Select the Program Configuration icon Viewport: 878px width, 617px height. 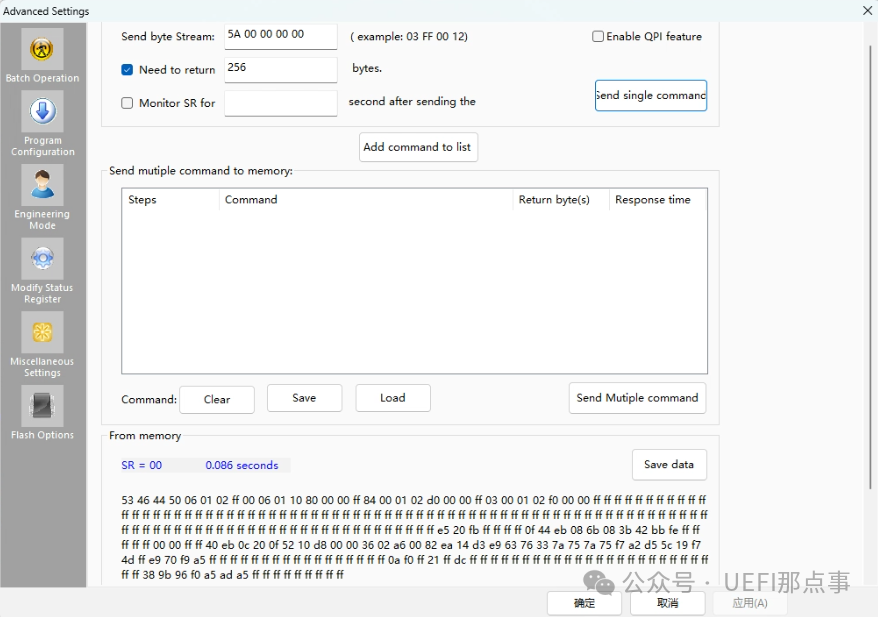pyautogui.click(x=42, y=112)
